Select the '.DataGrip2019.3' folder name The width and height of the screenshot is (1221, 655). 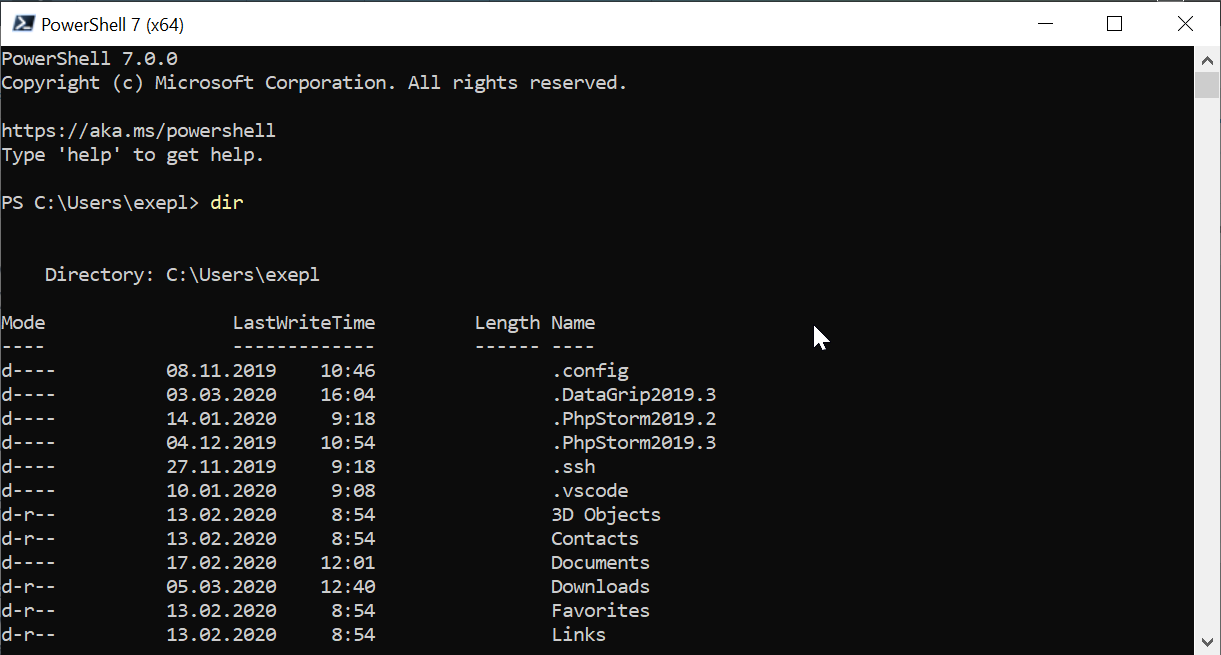[634, 395]
